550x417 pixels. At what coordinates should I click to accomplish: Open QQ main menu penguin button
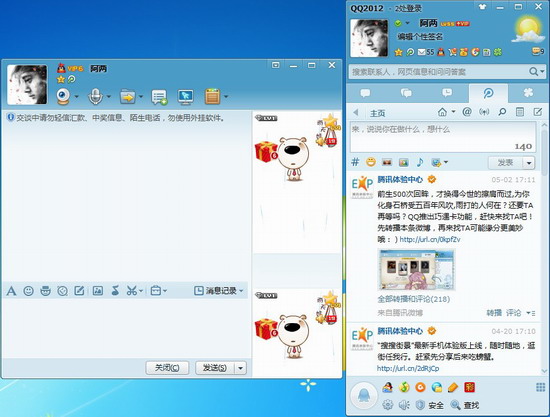[364, 396]
